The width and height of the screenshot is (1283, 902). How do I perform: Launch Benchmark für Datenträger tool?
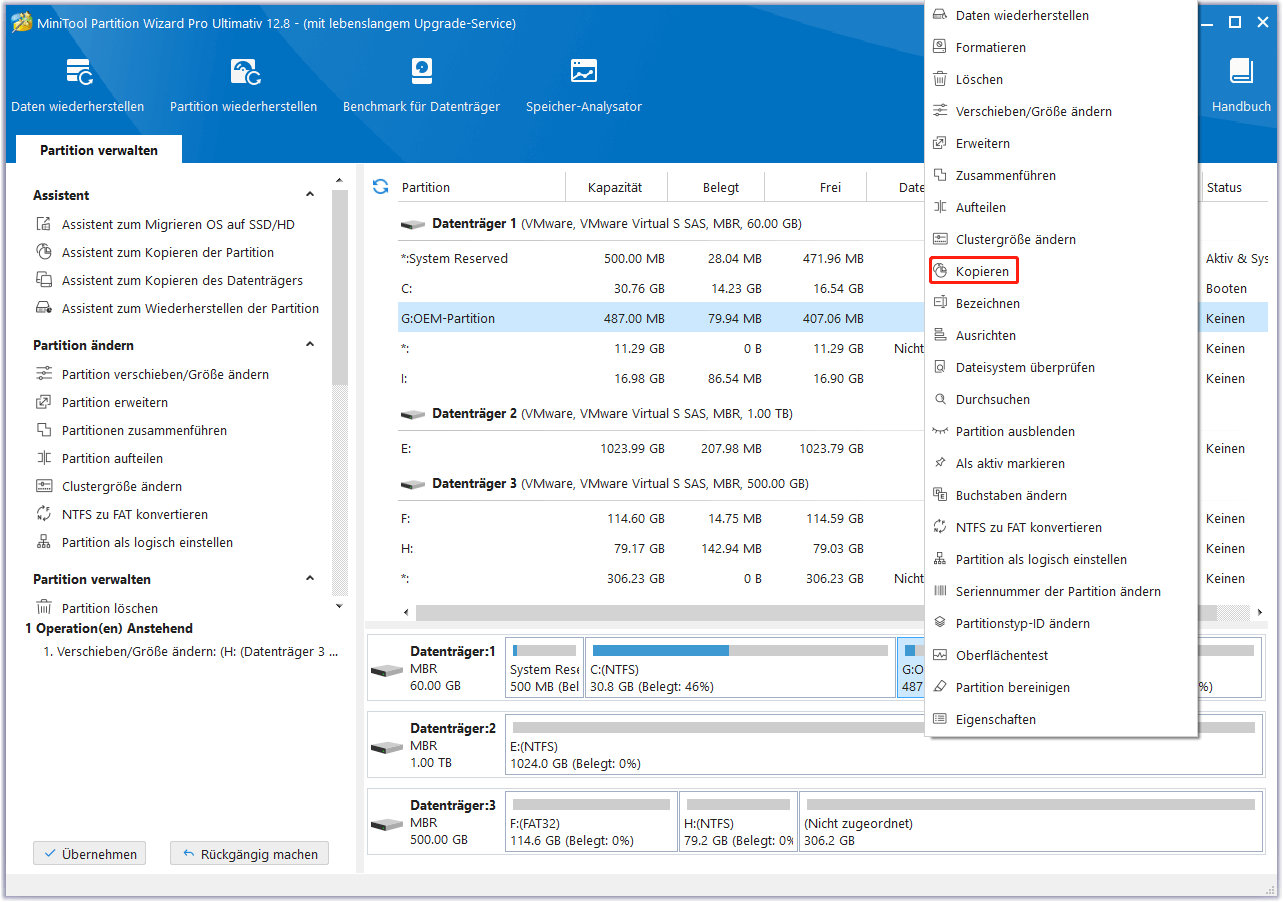tap(421, 85)
